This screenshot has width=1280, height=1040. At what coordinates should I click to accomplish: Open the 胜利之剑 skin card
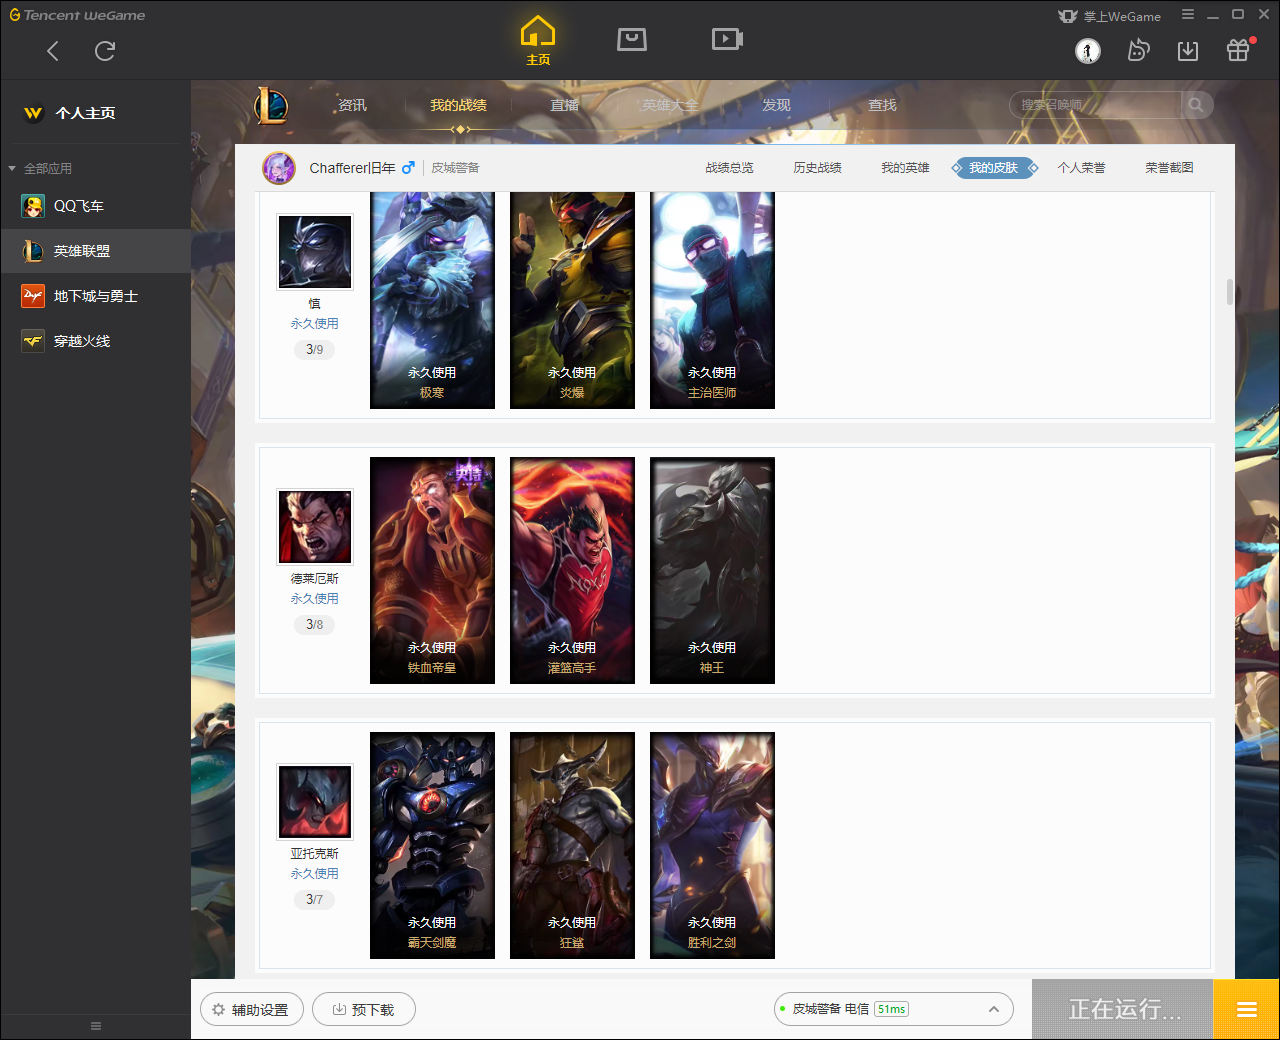(x=712, y=845)
